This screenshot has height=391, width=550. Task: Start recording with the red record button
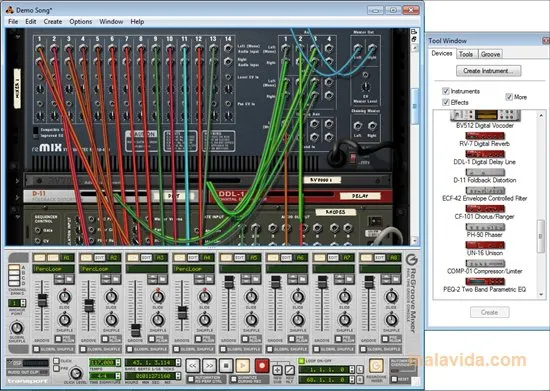(x=262, y=366)
